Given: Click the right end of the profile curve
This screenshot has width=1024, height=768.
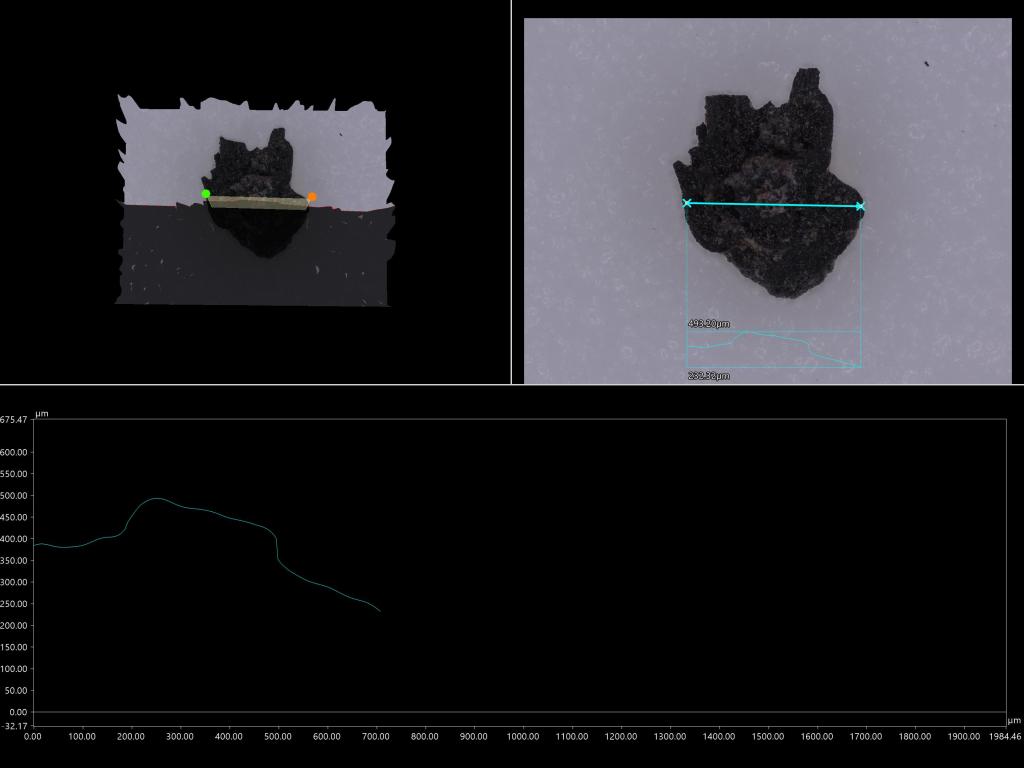Looking at the screenshot, I should pos(380,610).
